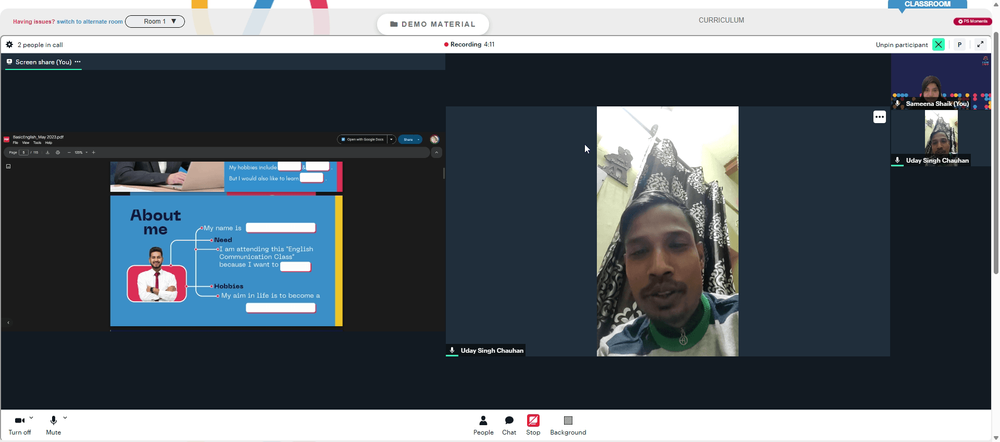Open Tools menu in shared PDF viewer
1000x442 pixels.
37,143
